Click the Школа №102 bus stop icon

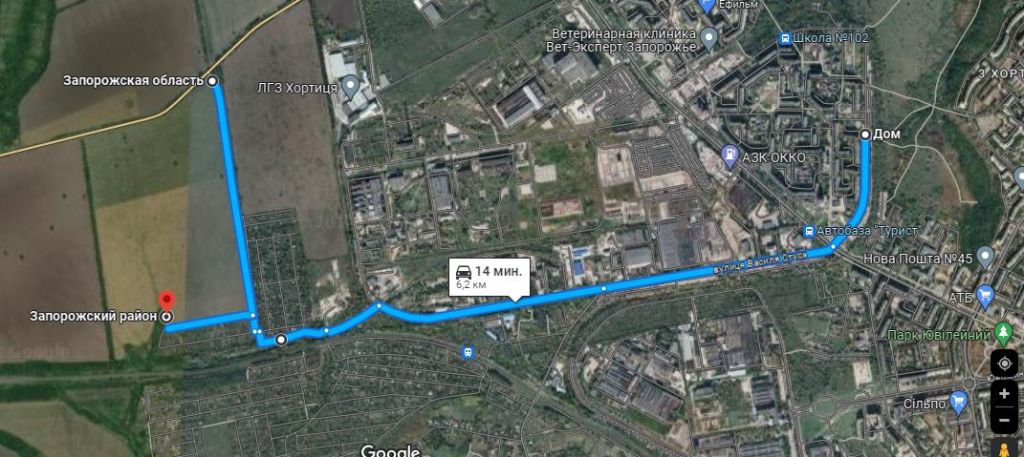click(786, 38)
